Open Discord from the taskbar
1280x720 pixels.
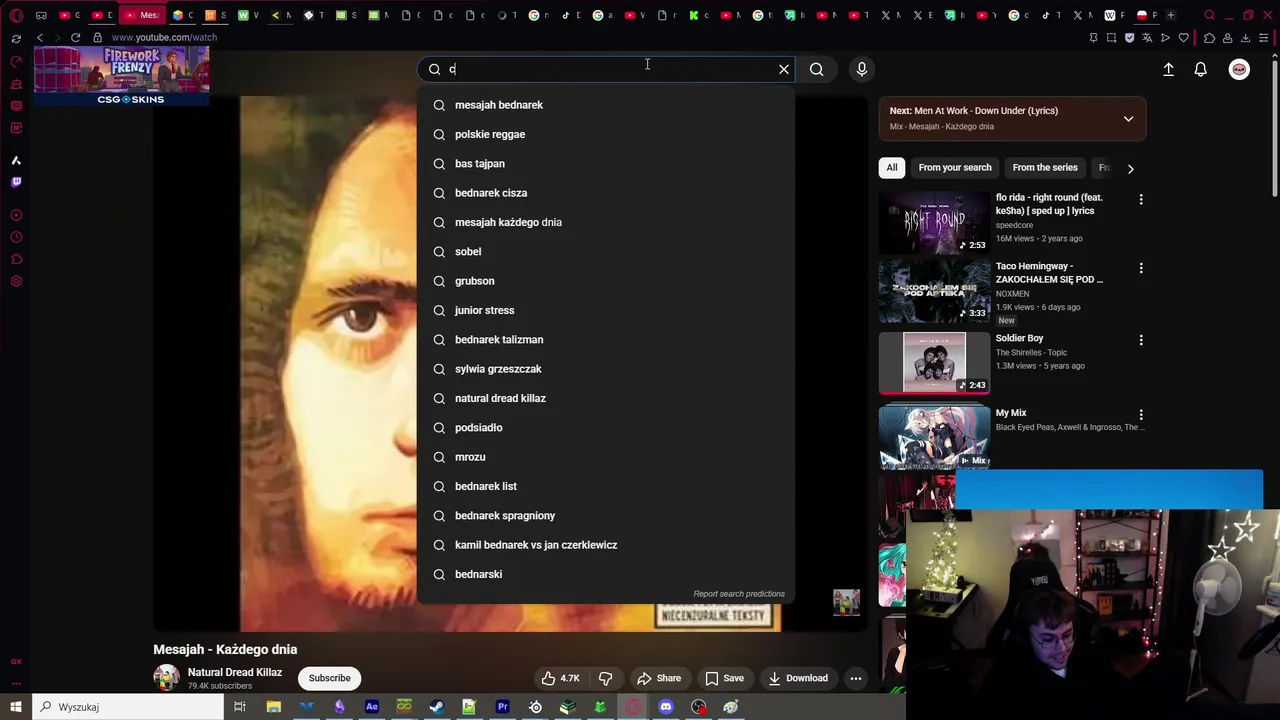click(666, 707)
